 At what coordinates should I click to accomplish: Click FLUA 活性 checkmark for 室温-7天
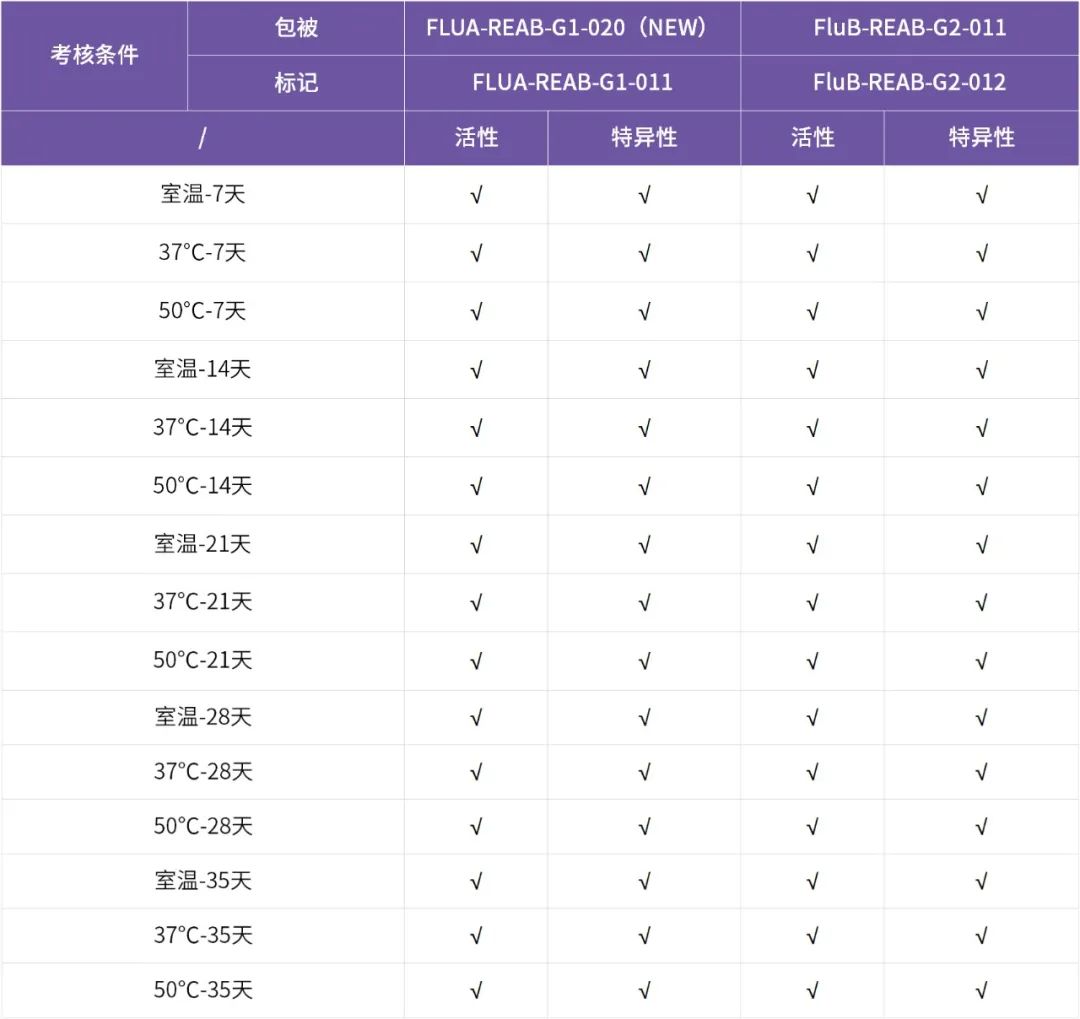(476, 195)
